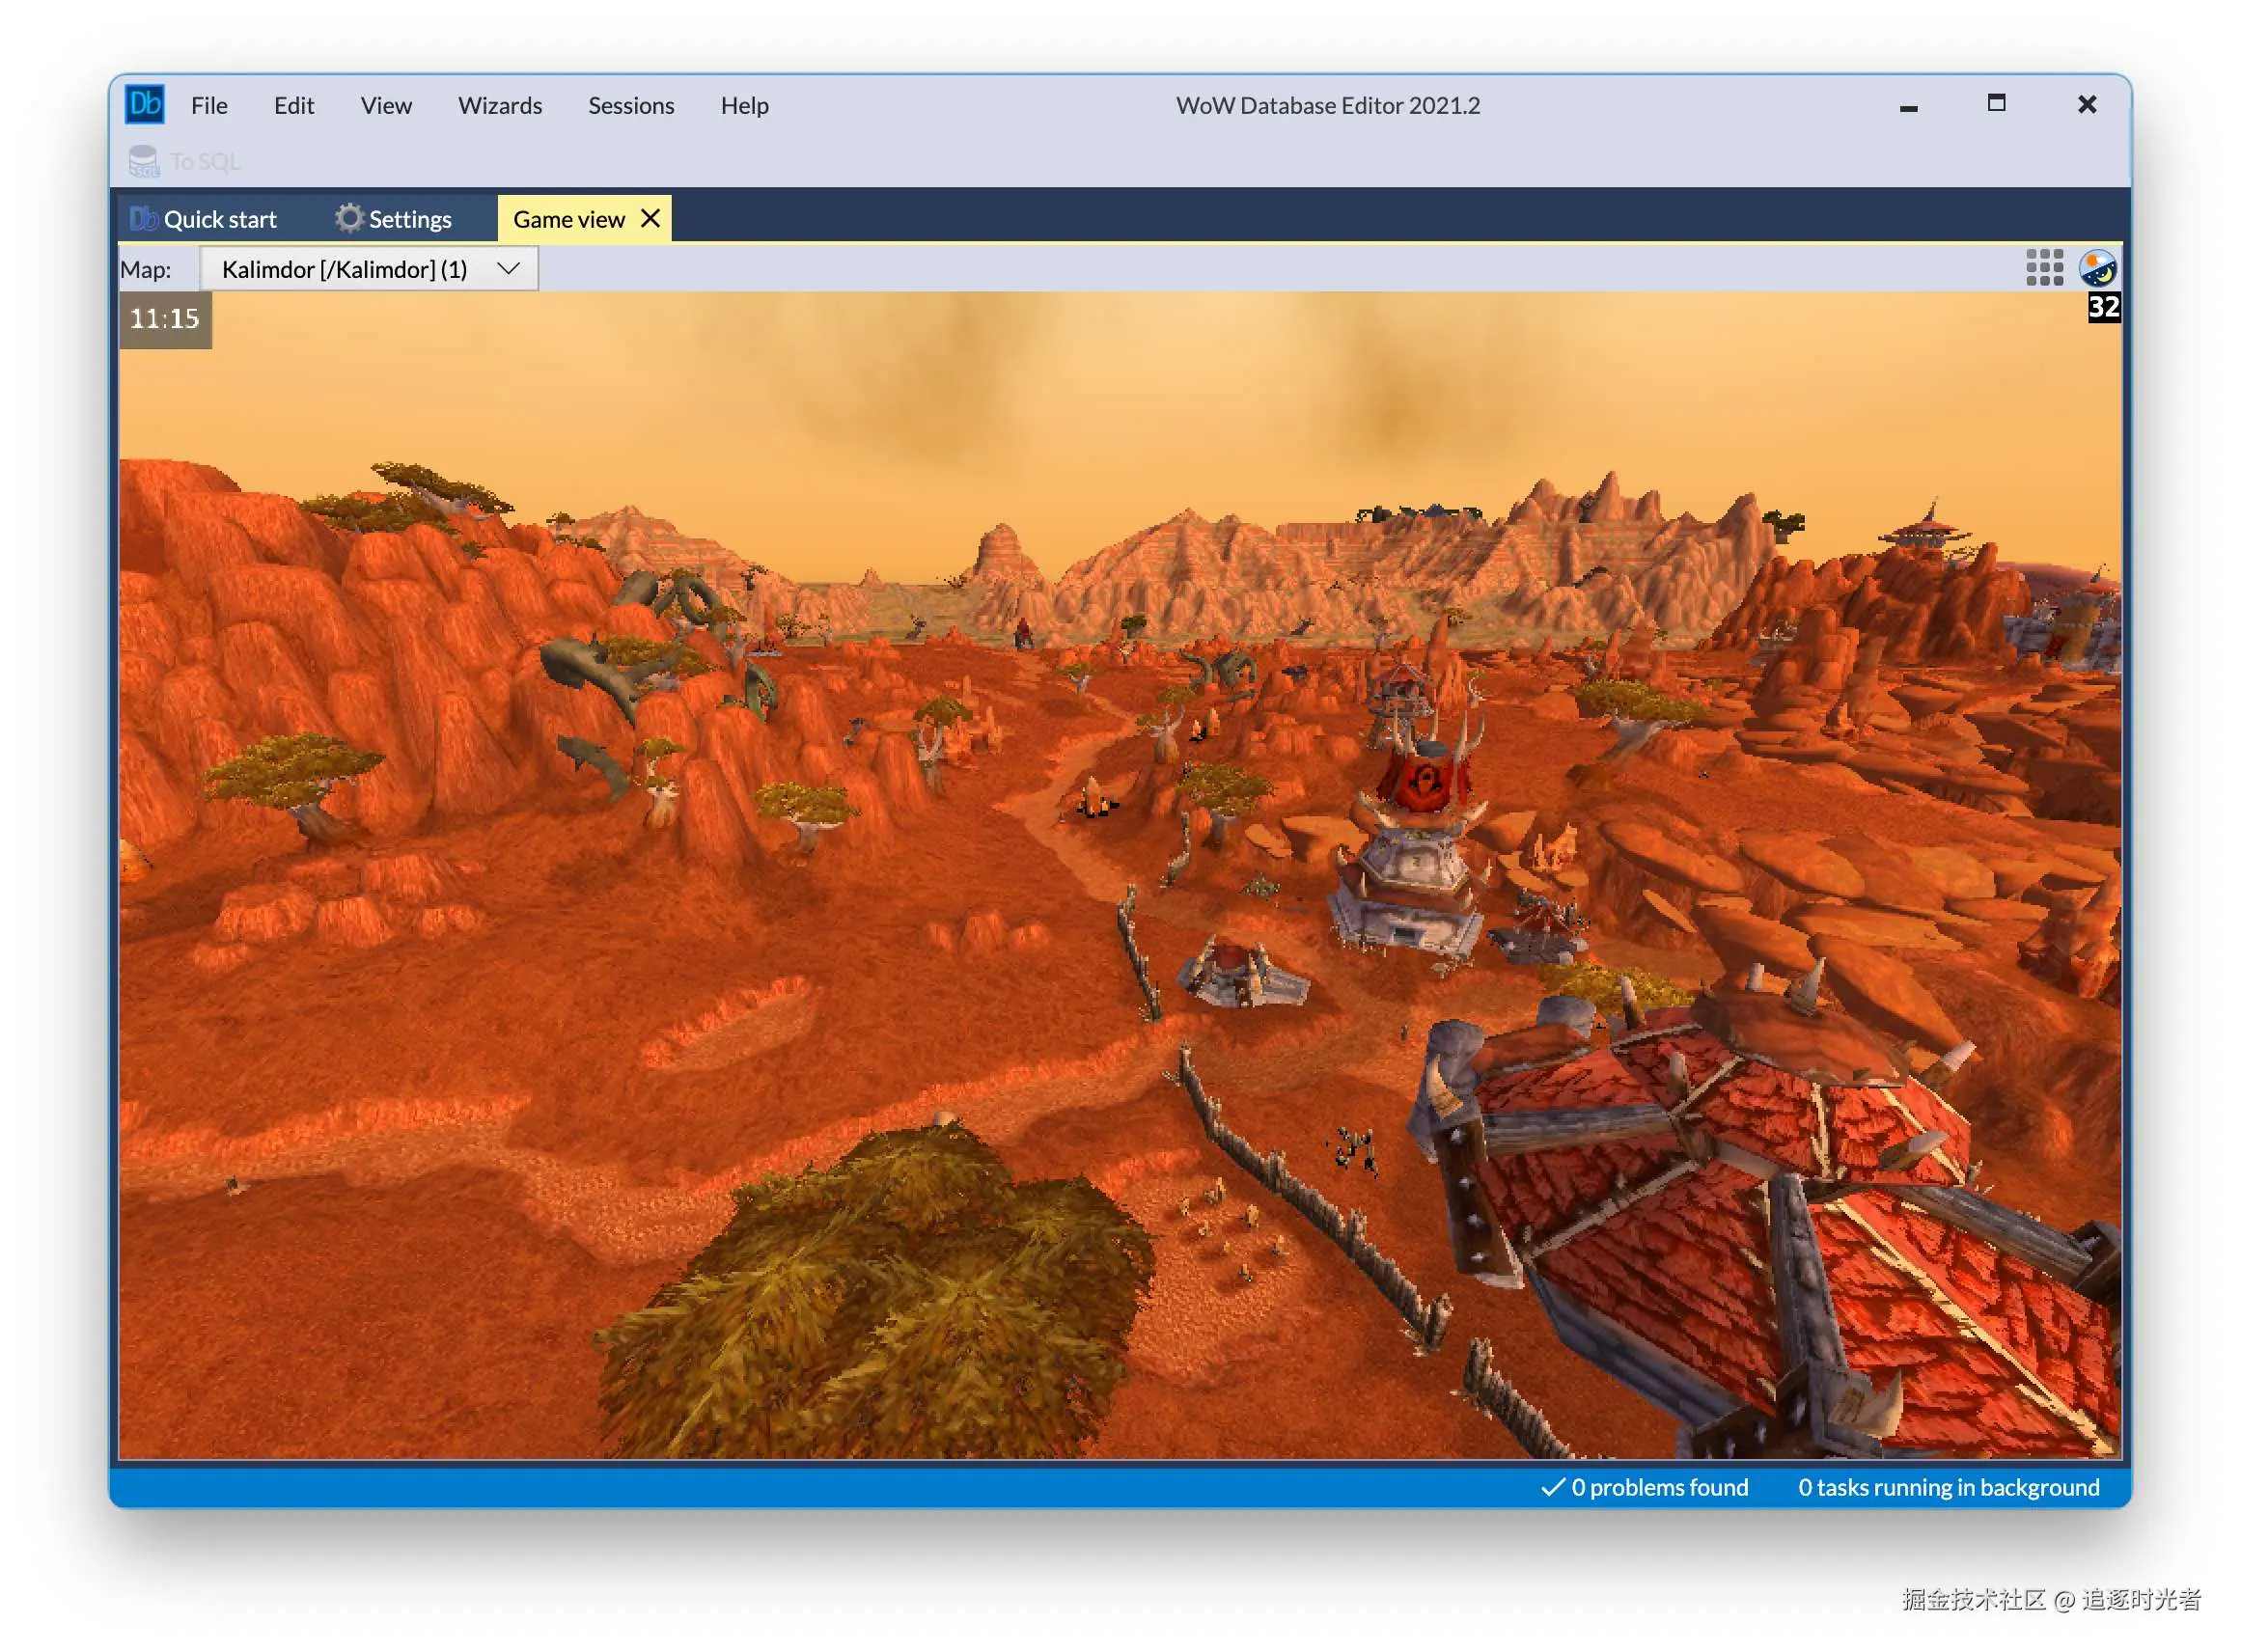Open the File menu
This screenshot has width=2241, height=1652.
[x=209, y=105]
